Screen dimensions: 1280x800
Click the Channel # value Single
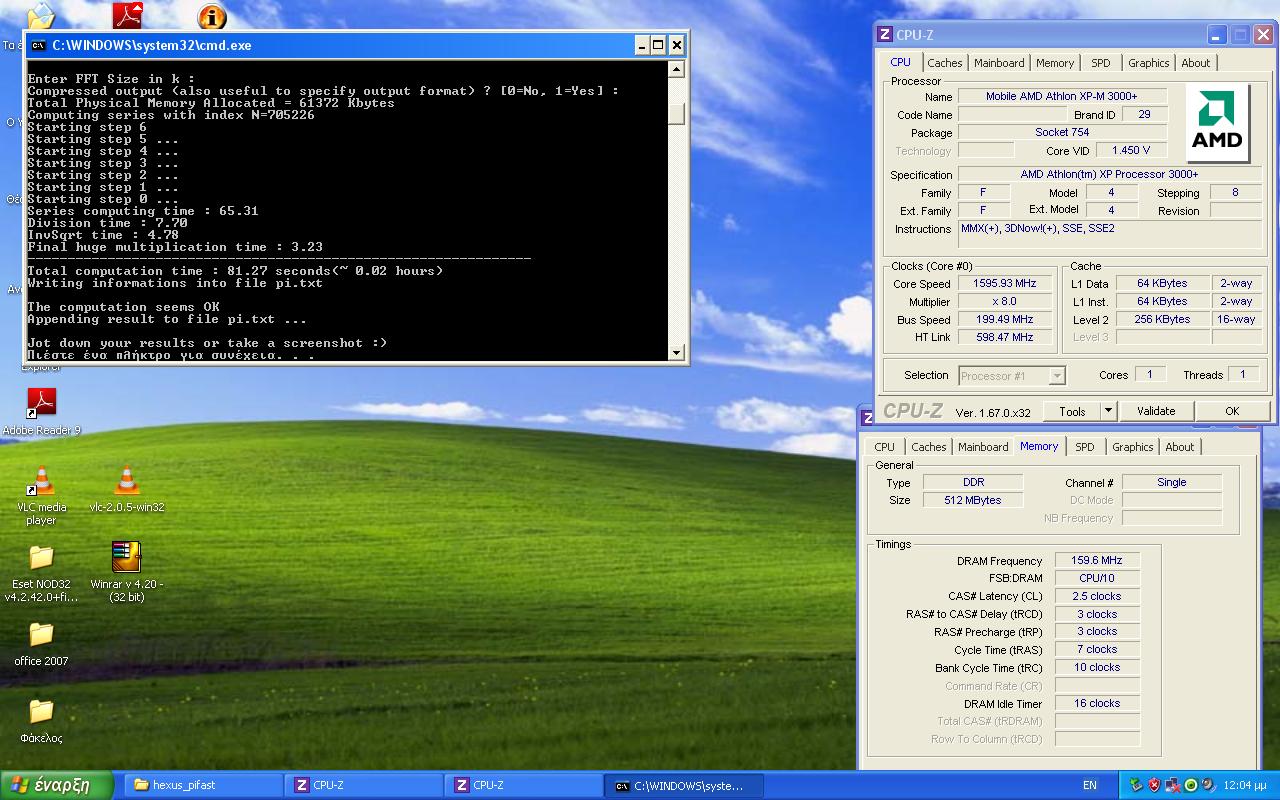click(1171, 482)
